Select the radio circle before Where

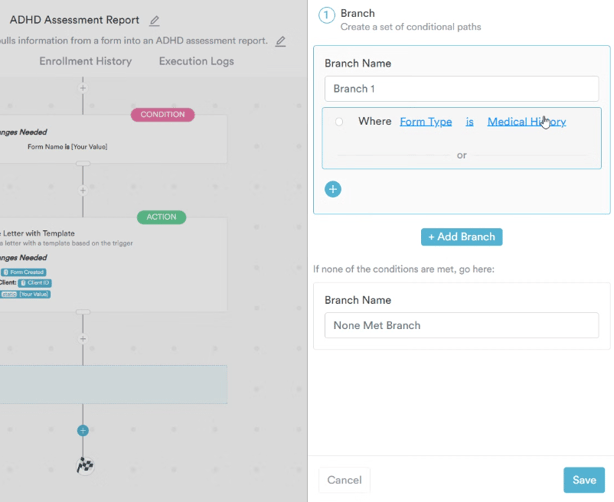(339, 122)
